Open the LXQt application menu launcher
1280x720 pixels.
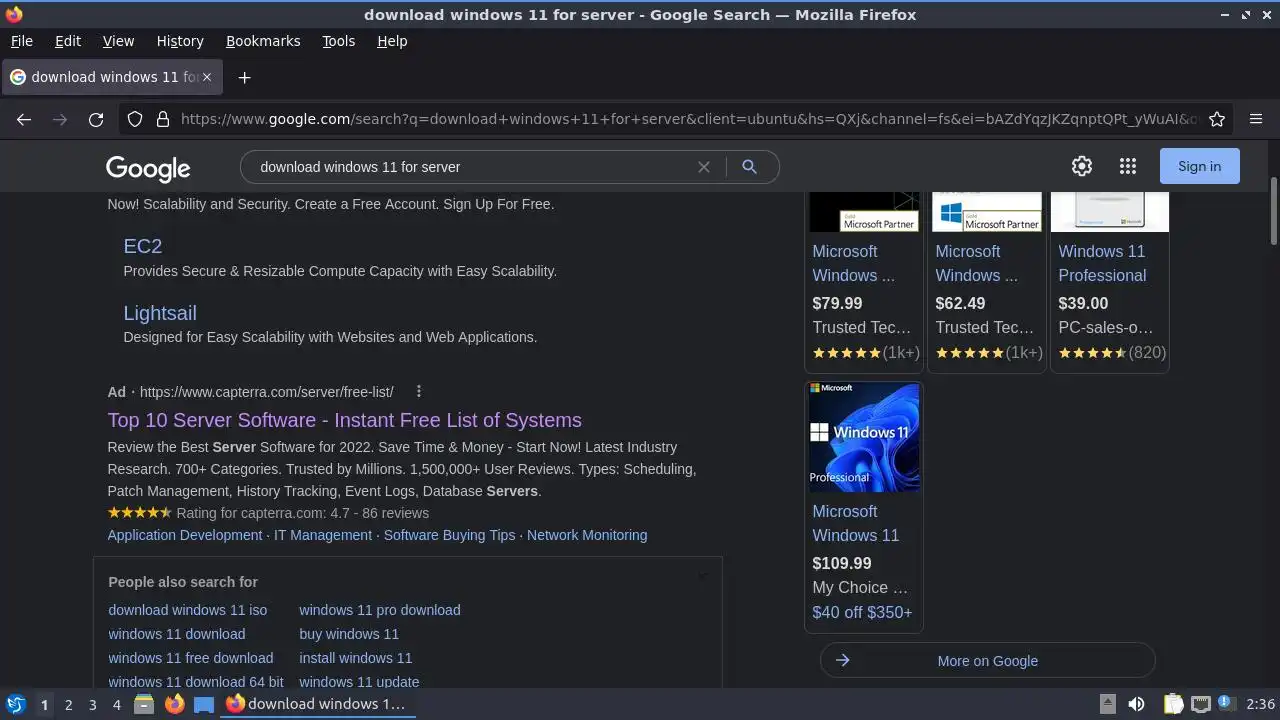point(15,704)
